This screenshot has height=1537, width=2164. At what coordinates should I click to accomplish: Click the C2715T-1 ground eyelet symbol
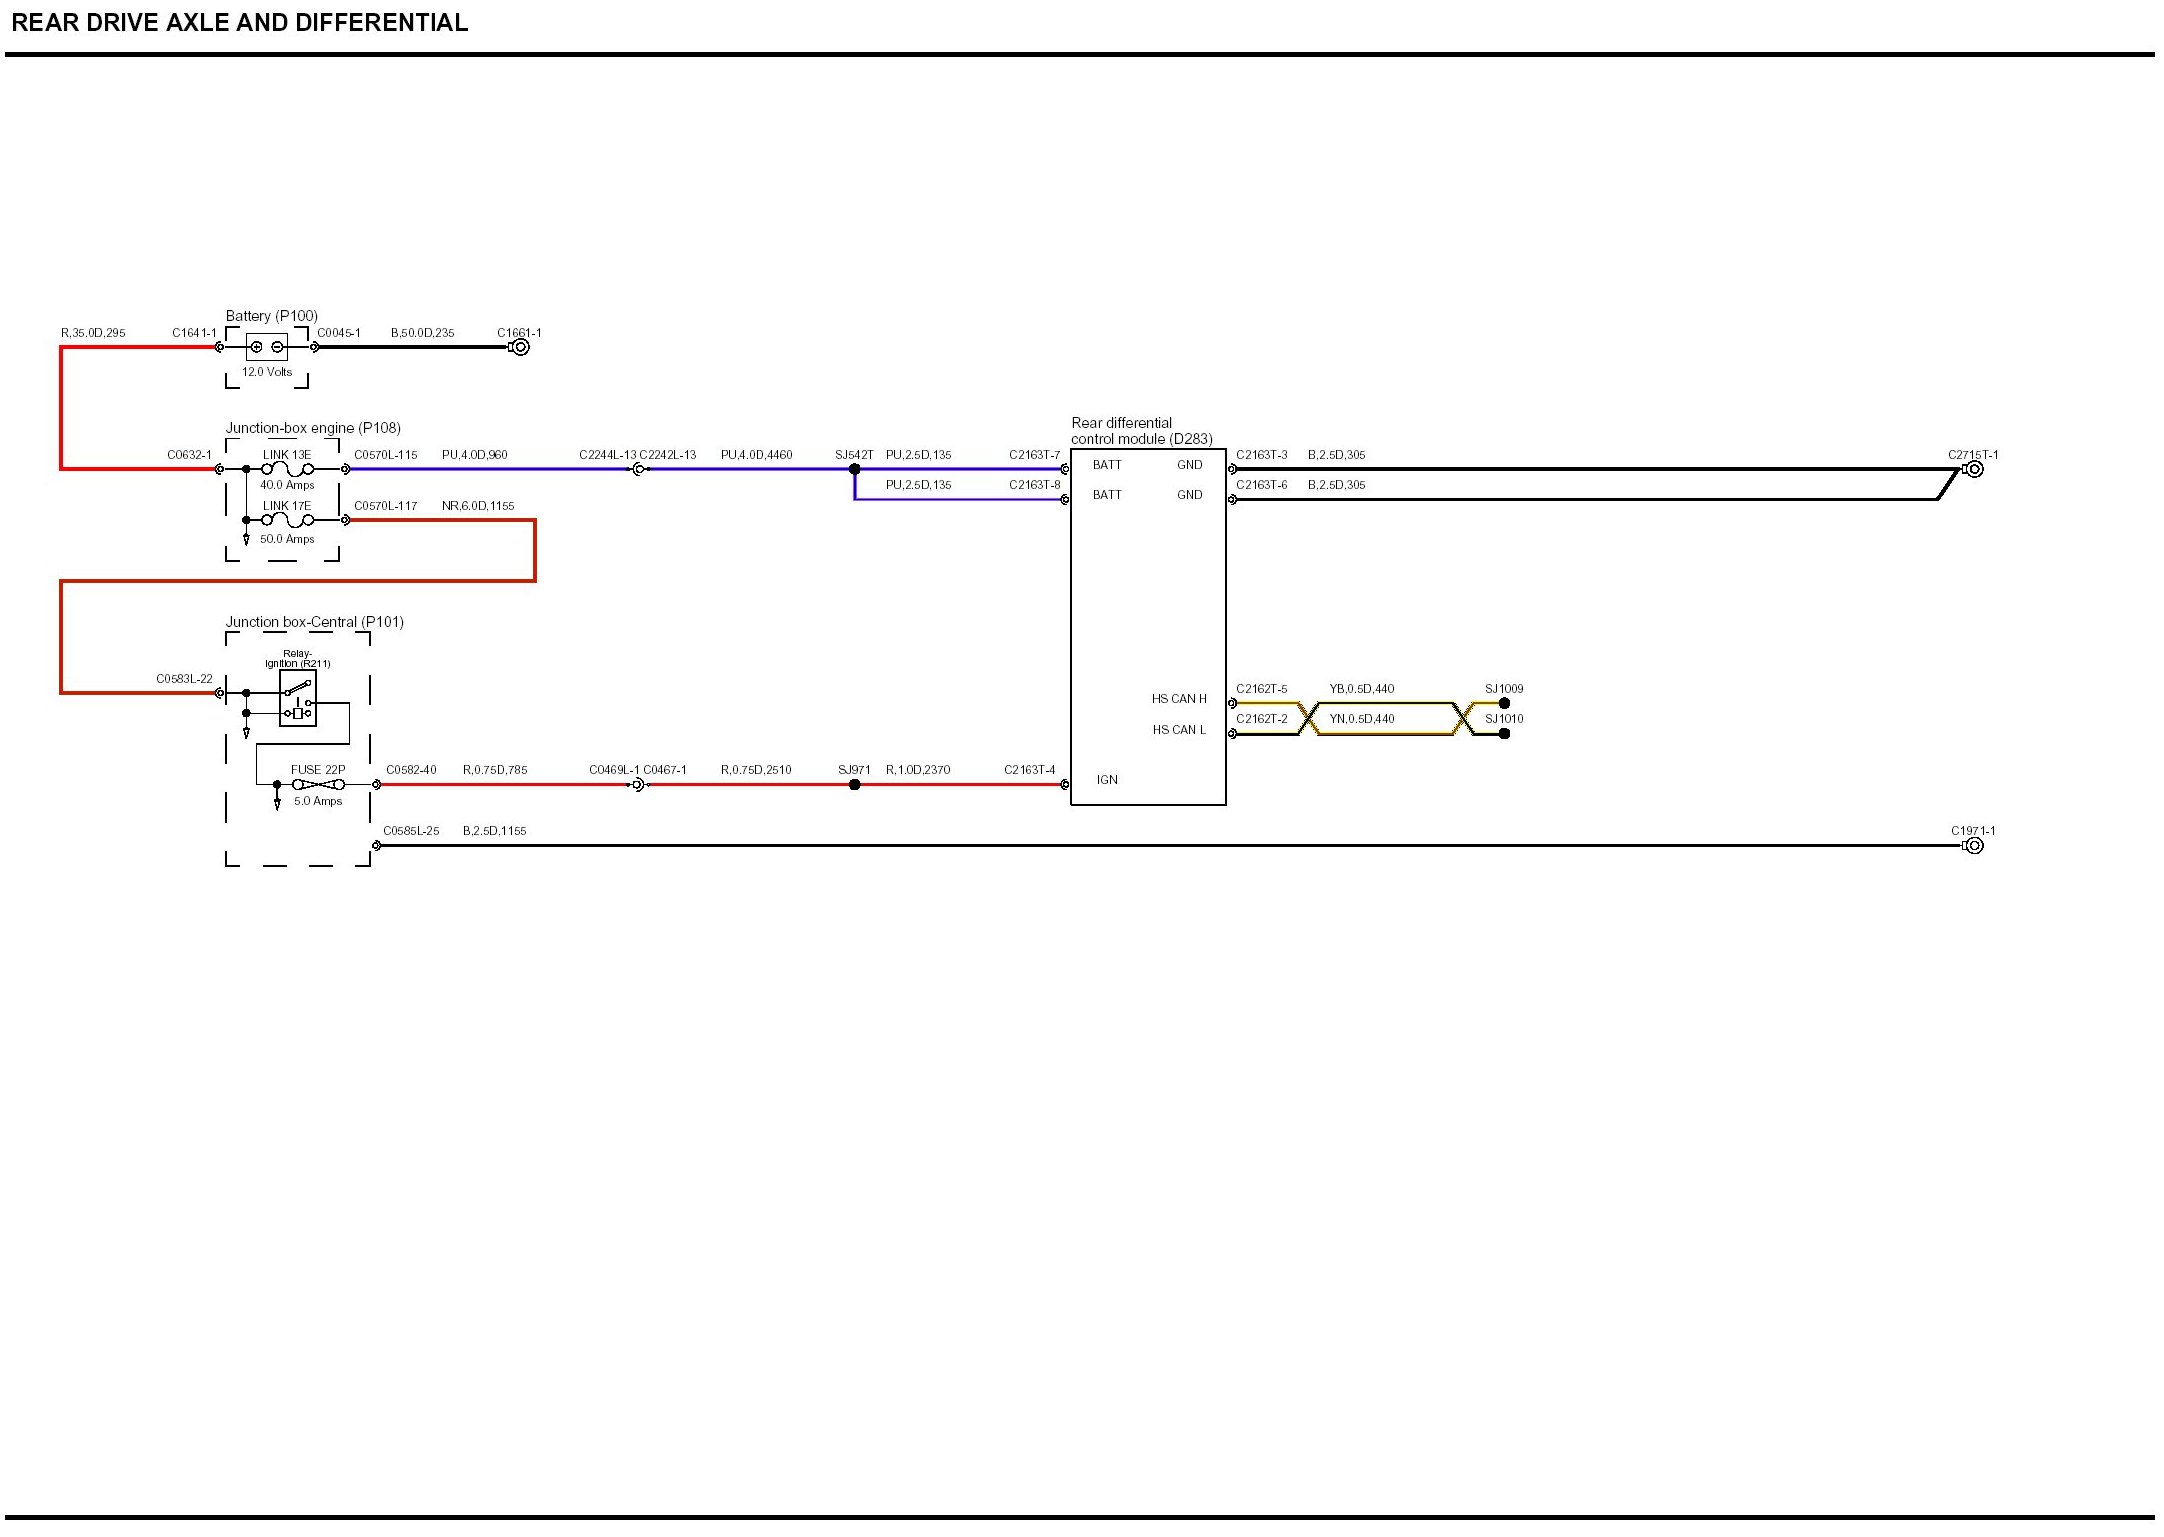1973,469
